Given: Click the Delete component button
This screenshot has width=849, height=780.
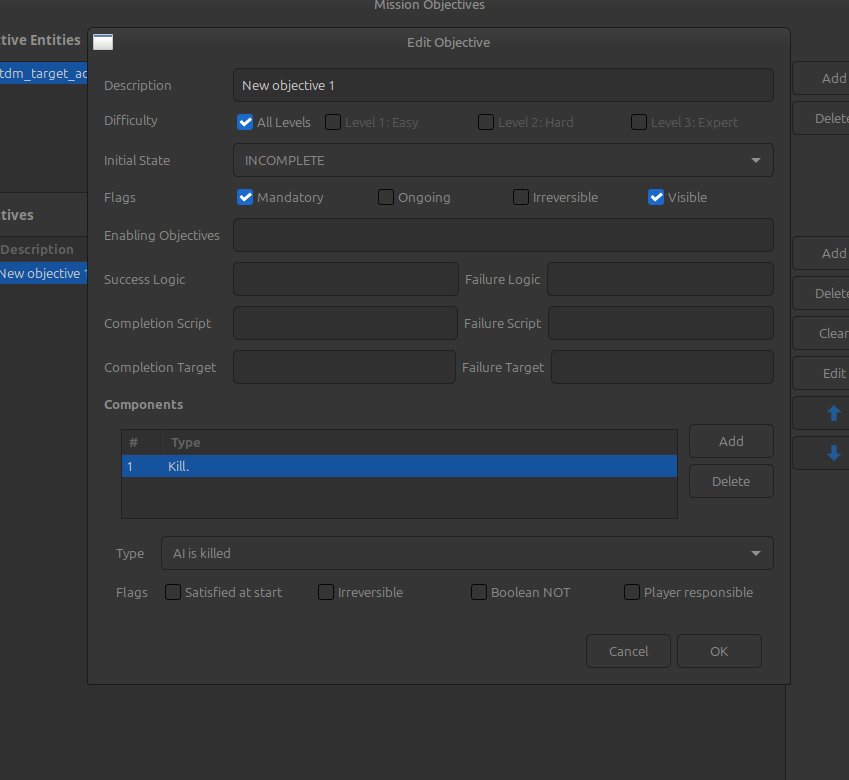Looking at the screenshot, I should [730, 481].
